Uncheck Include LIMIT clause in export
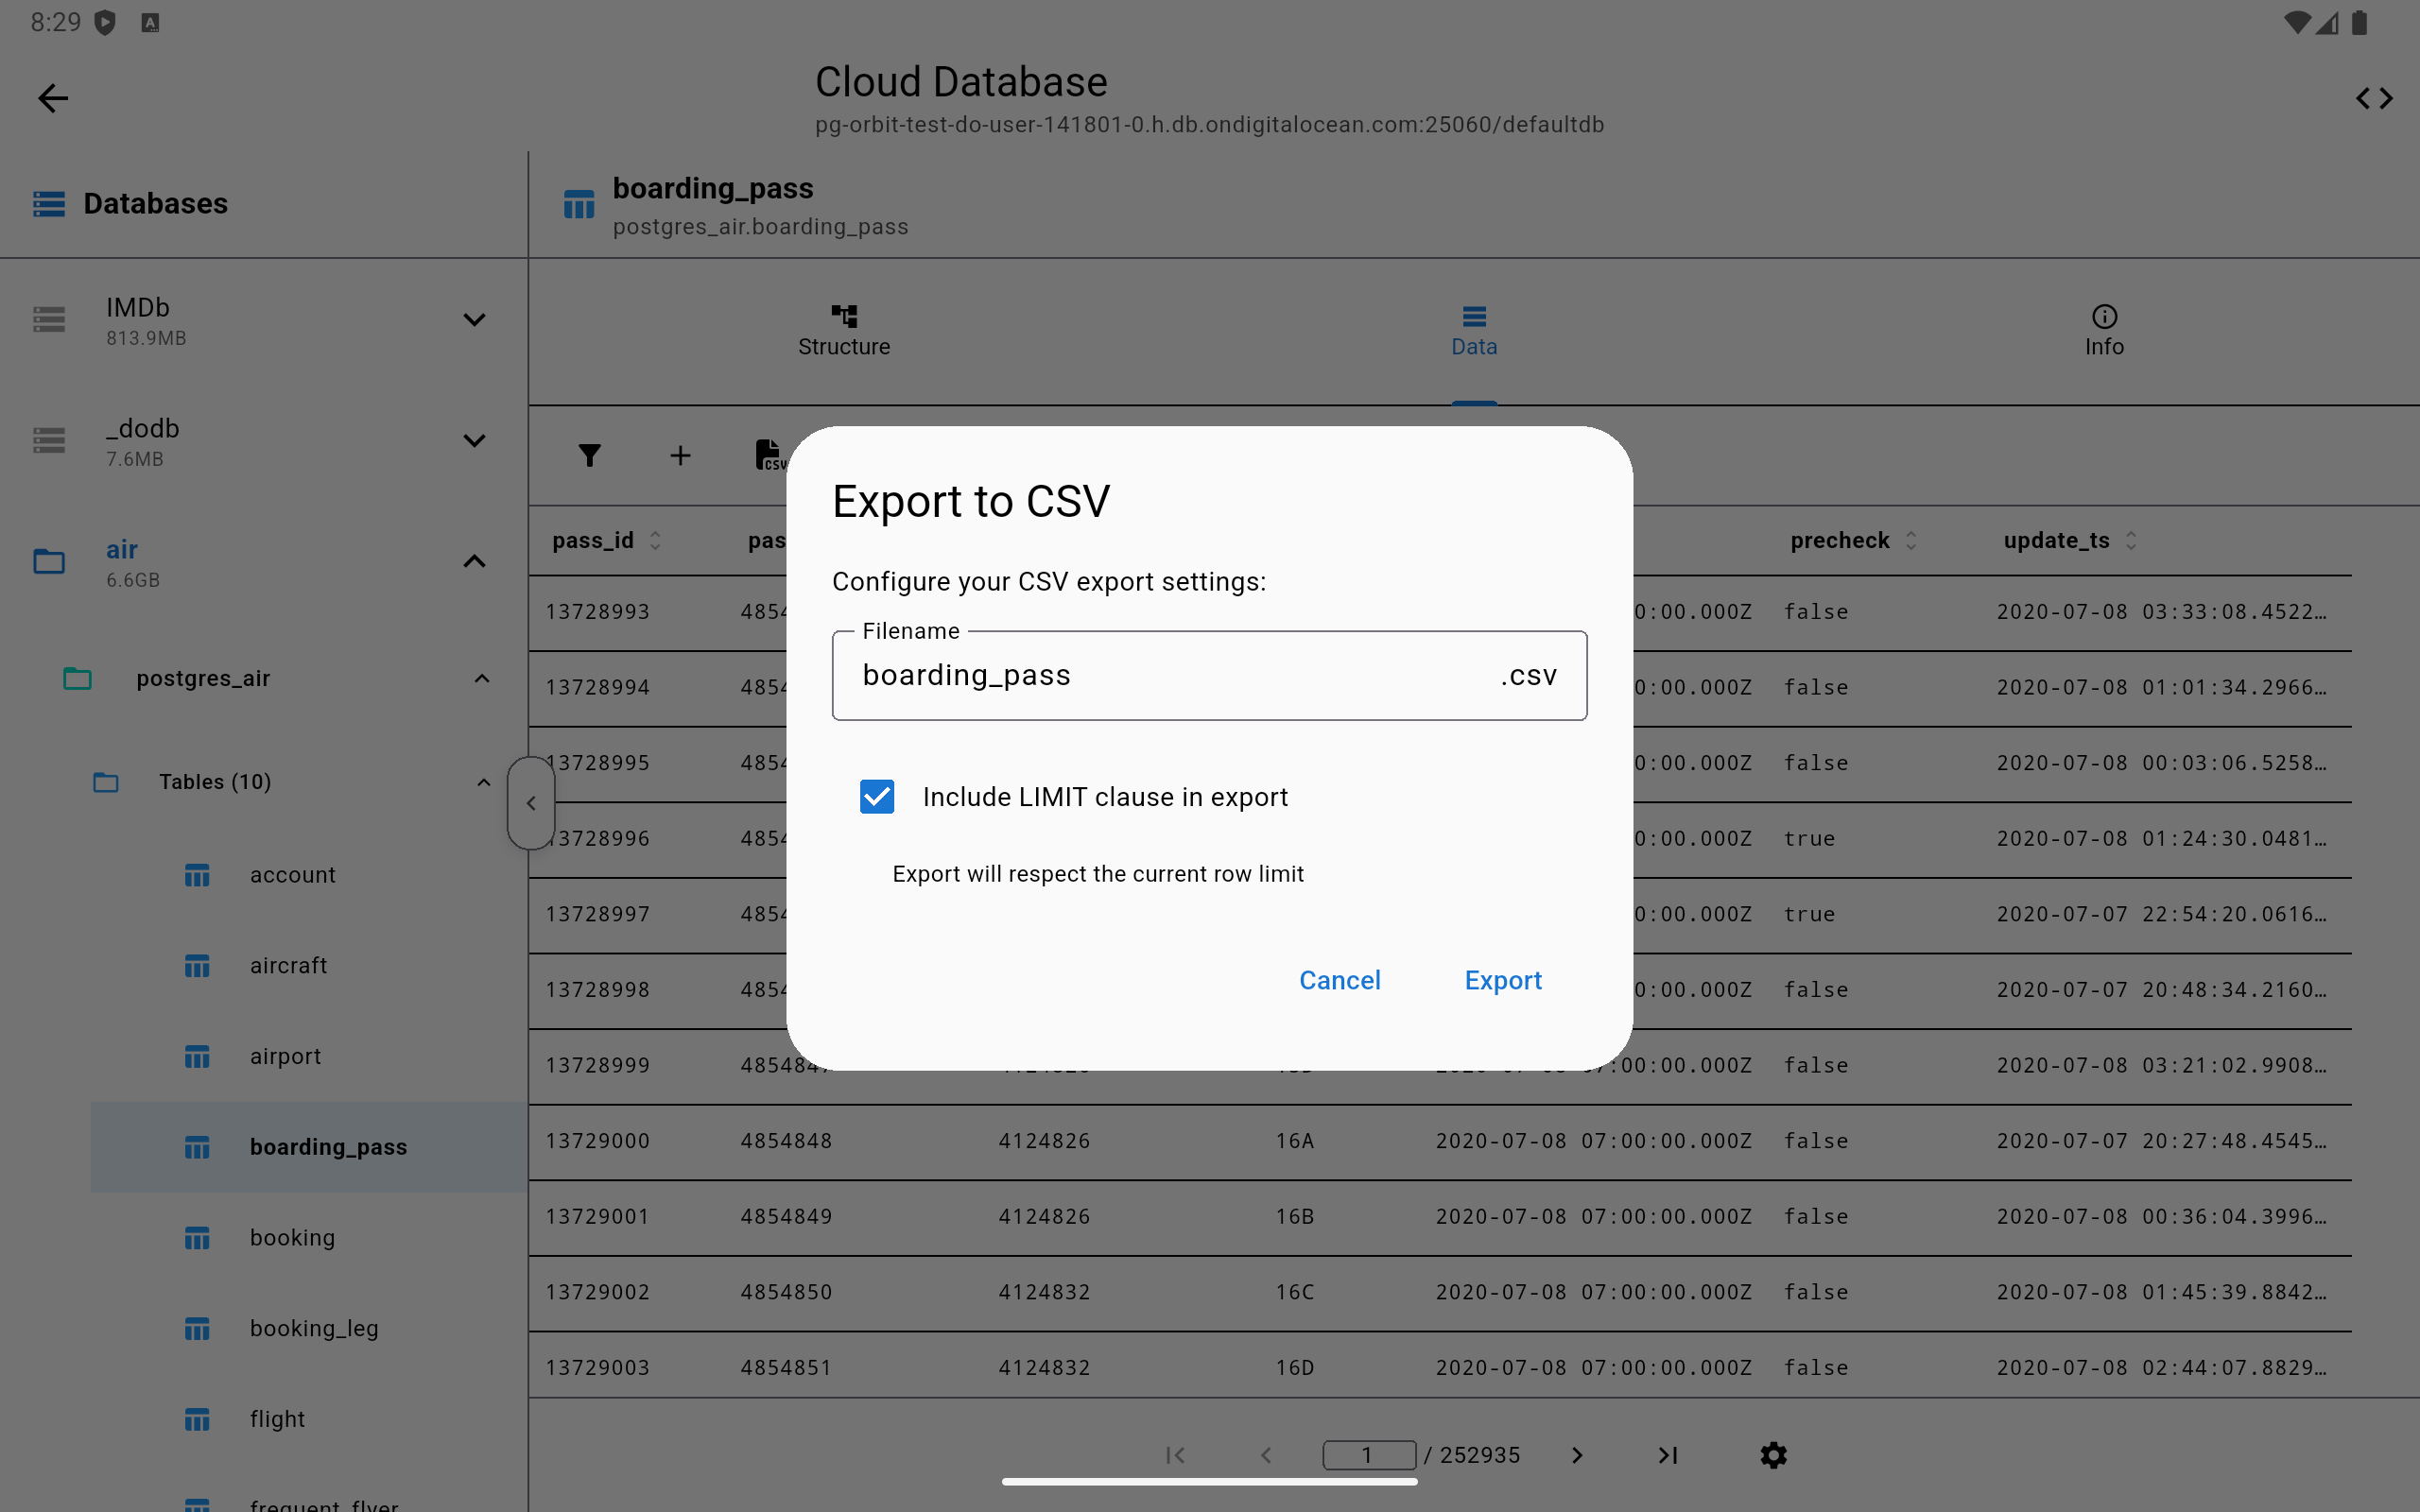The image size is (2420, 1512). point(877,797)
